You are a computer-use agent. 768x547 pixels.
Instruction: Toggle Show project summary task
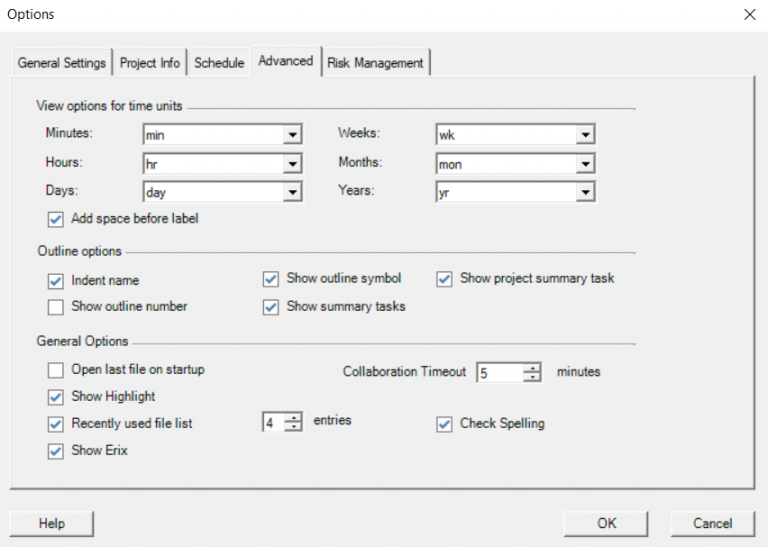tap(444, 279)
